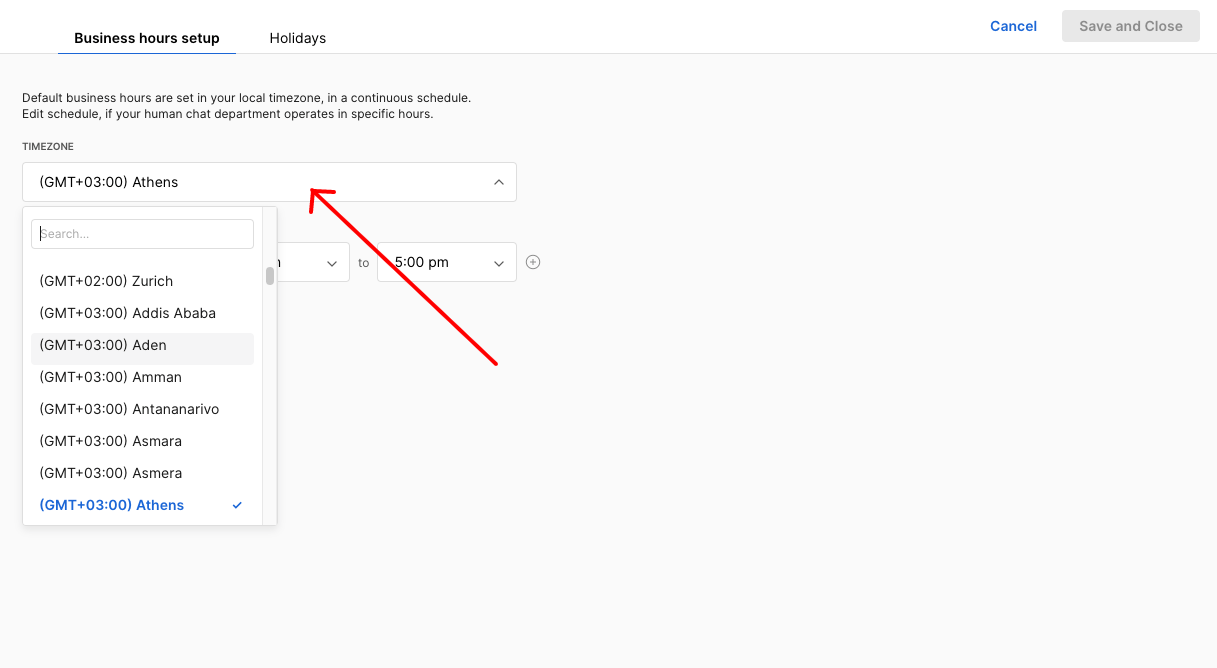Select the Business hours setup tab
The height and width of the screenshot is (668, 1217).
147,38
